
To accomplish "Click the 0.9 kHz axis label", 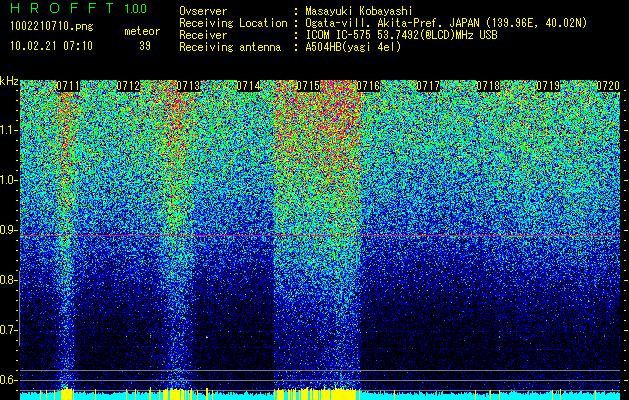I will coord(9,230).
